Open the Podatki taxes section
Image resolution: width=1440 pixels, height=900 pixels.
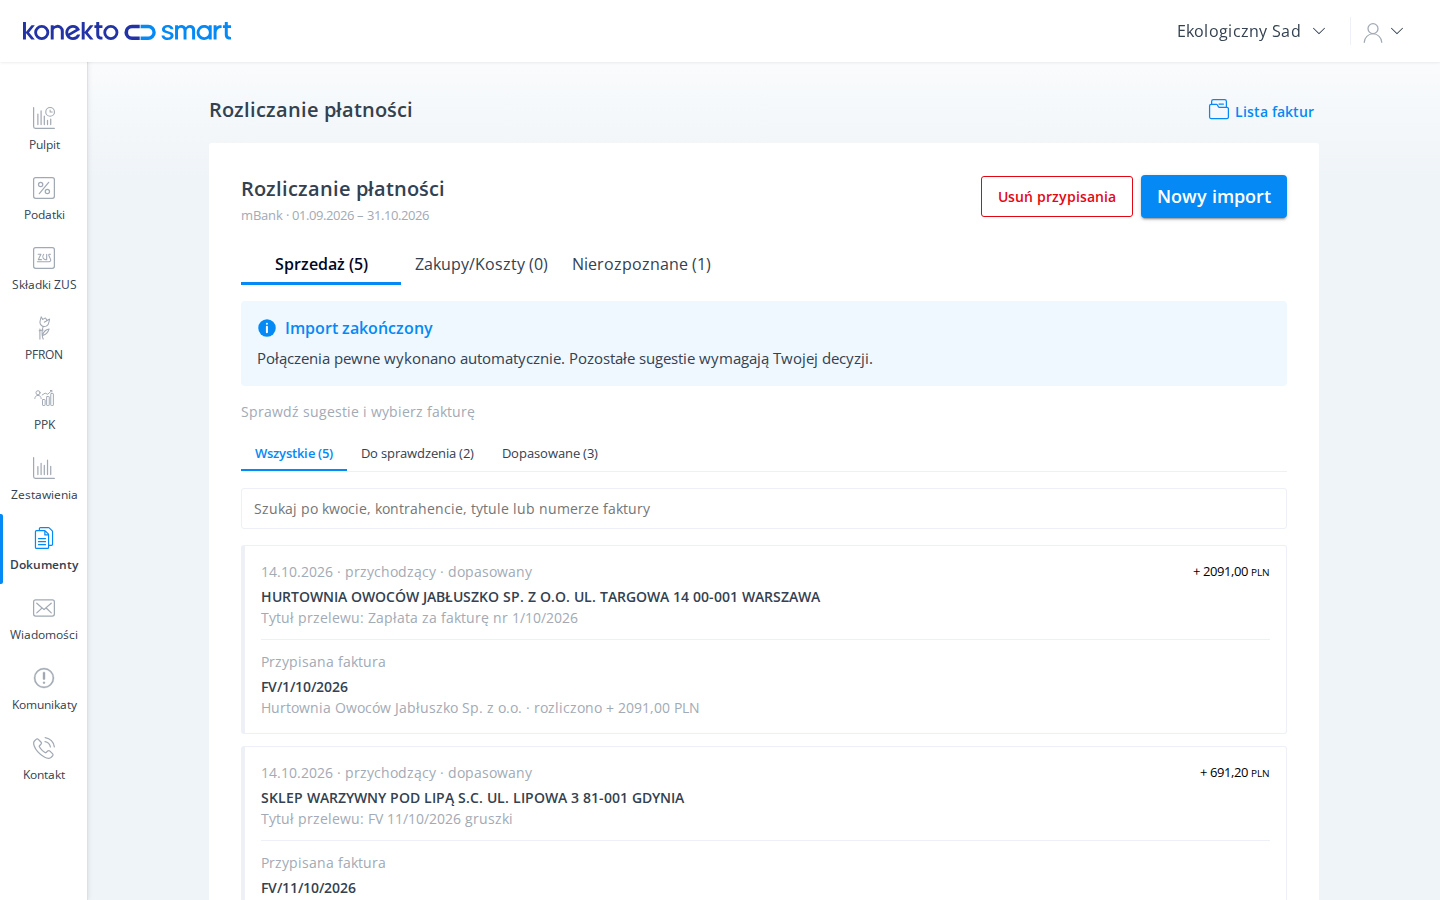pos(44,188)
